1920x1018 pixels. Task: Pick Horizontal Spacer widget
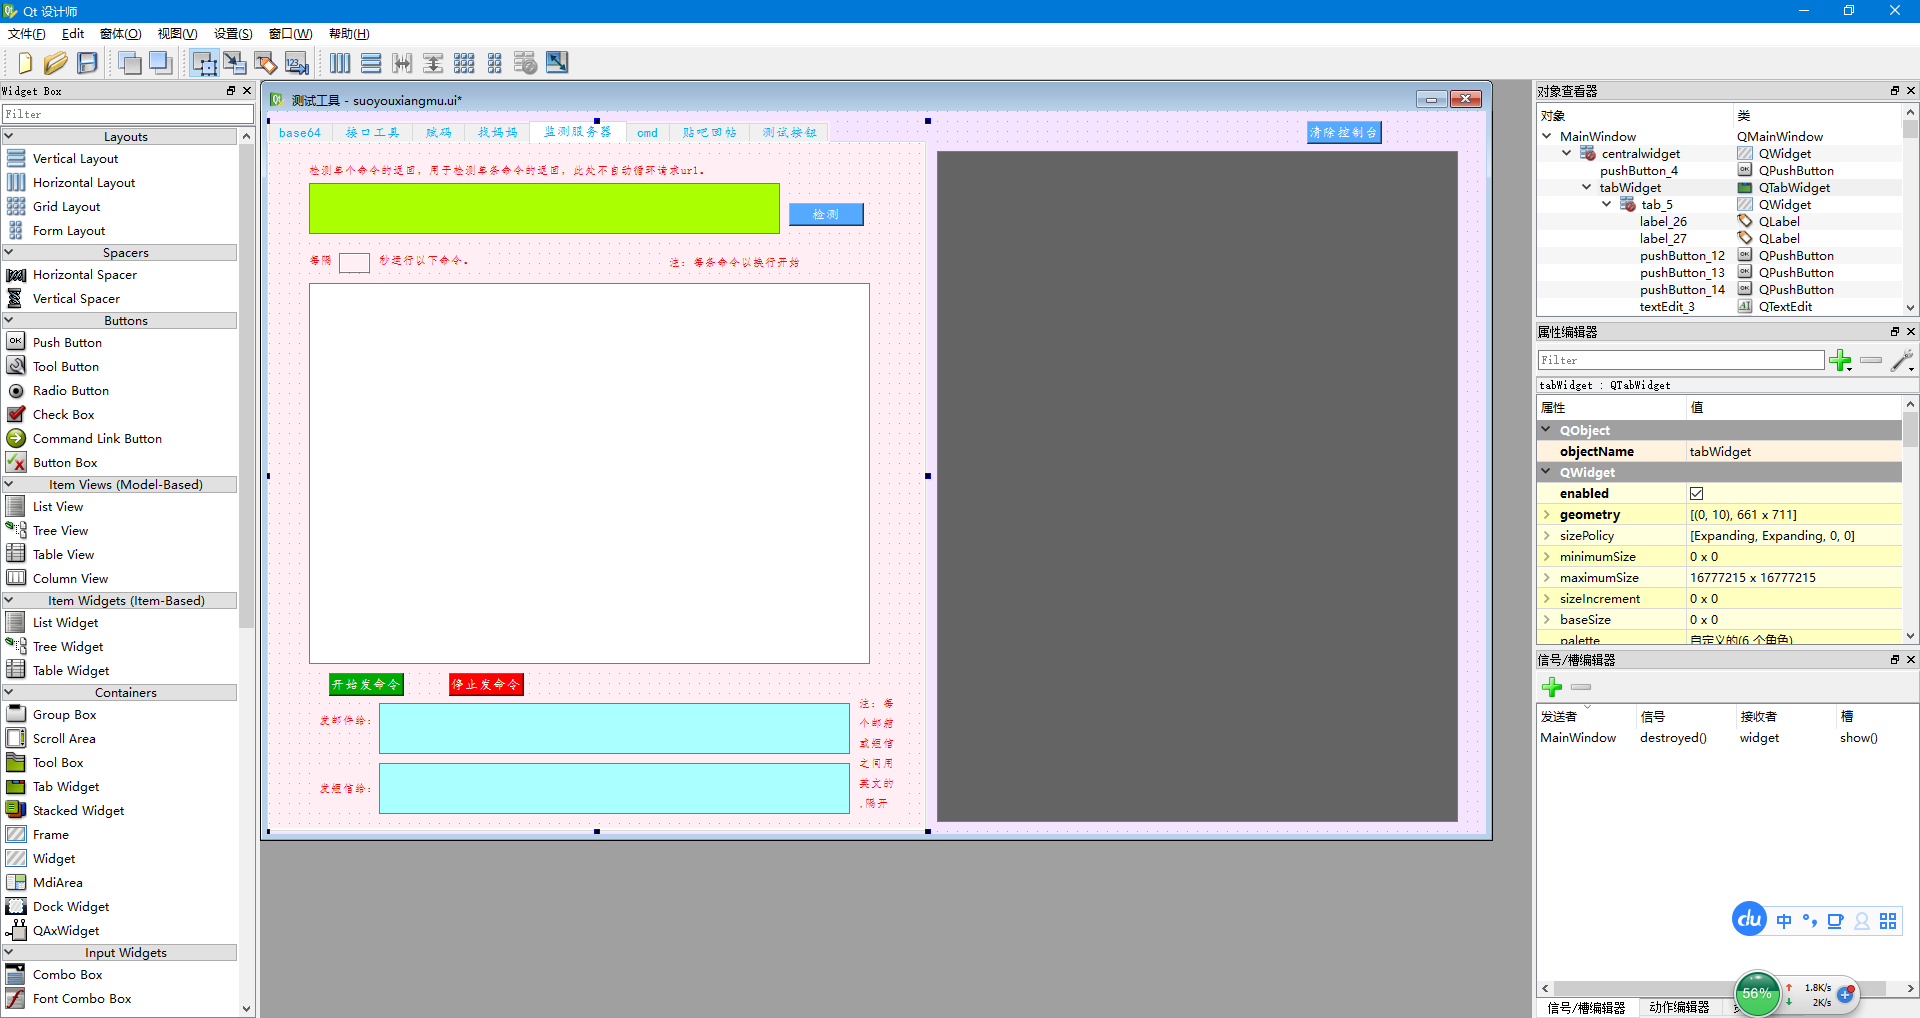click(85, 274)
